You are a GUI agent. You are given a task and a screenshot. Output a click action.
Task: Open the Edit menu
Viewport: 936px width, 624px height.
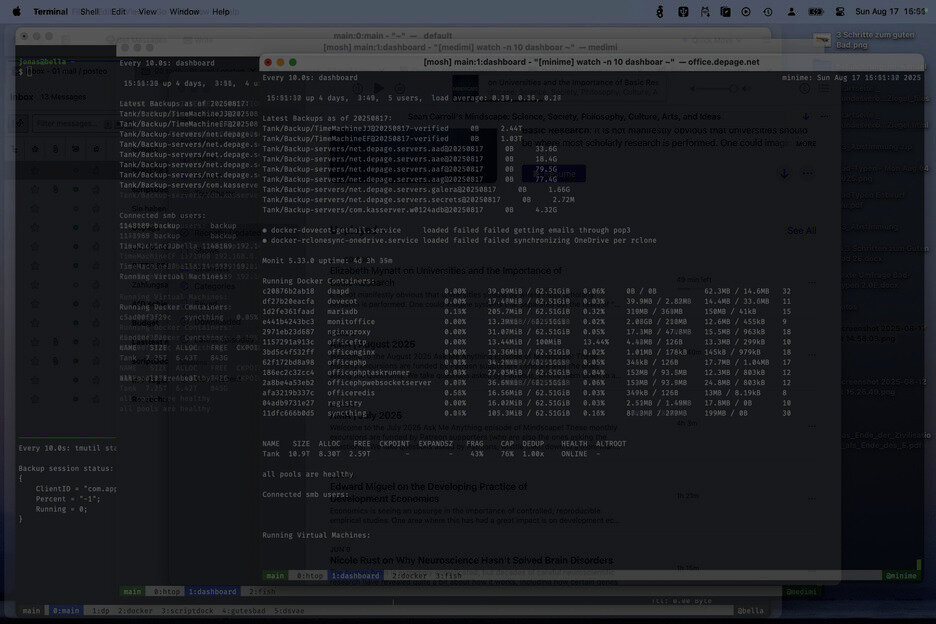[118, 11]
